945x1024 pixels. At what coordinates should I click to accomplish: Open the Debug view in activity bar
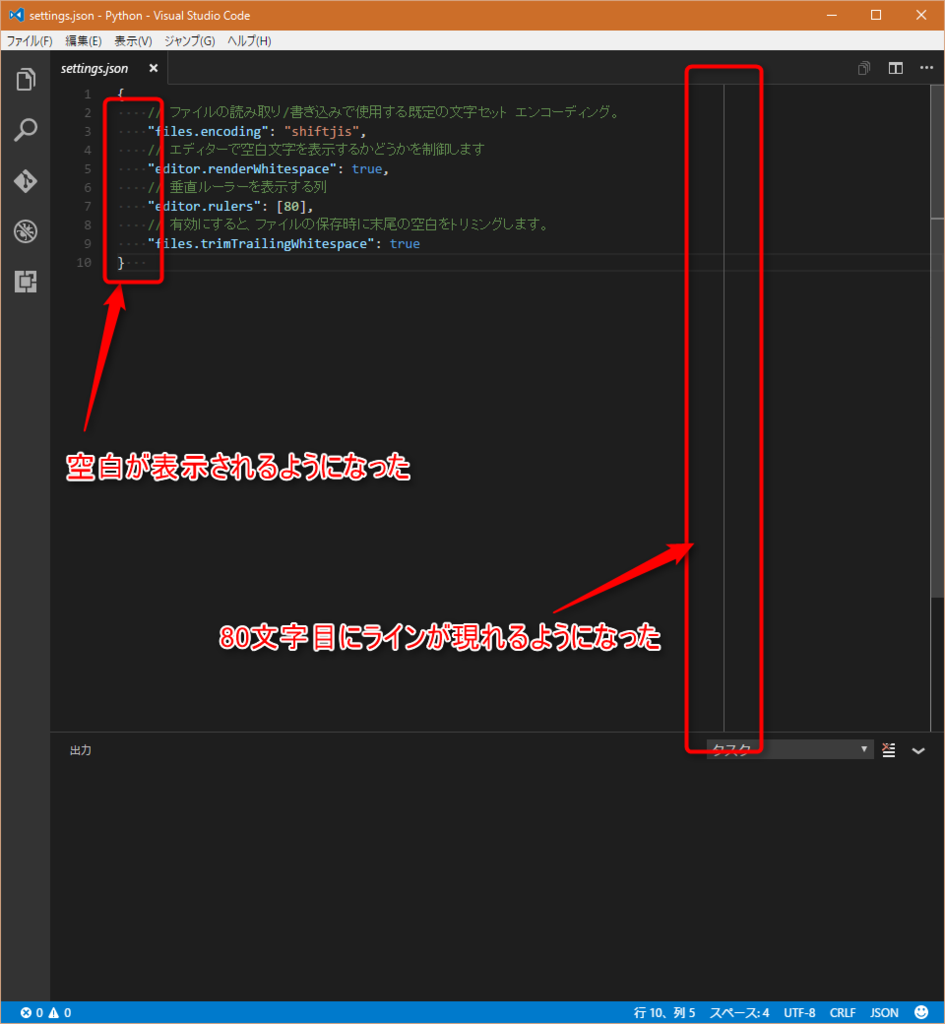25,231
